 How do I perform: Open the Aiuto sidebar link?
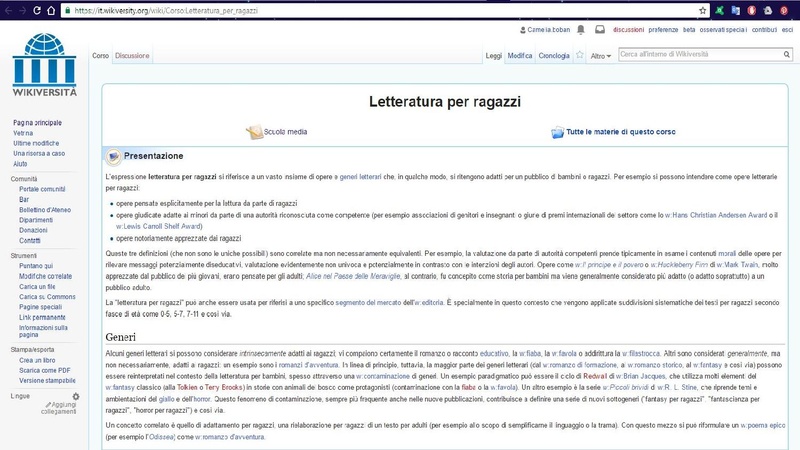point(20,164)
